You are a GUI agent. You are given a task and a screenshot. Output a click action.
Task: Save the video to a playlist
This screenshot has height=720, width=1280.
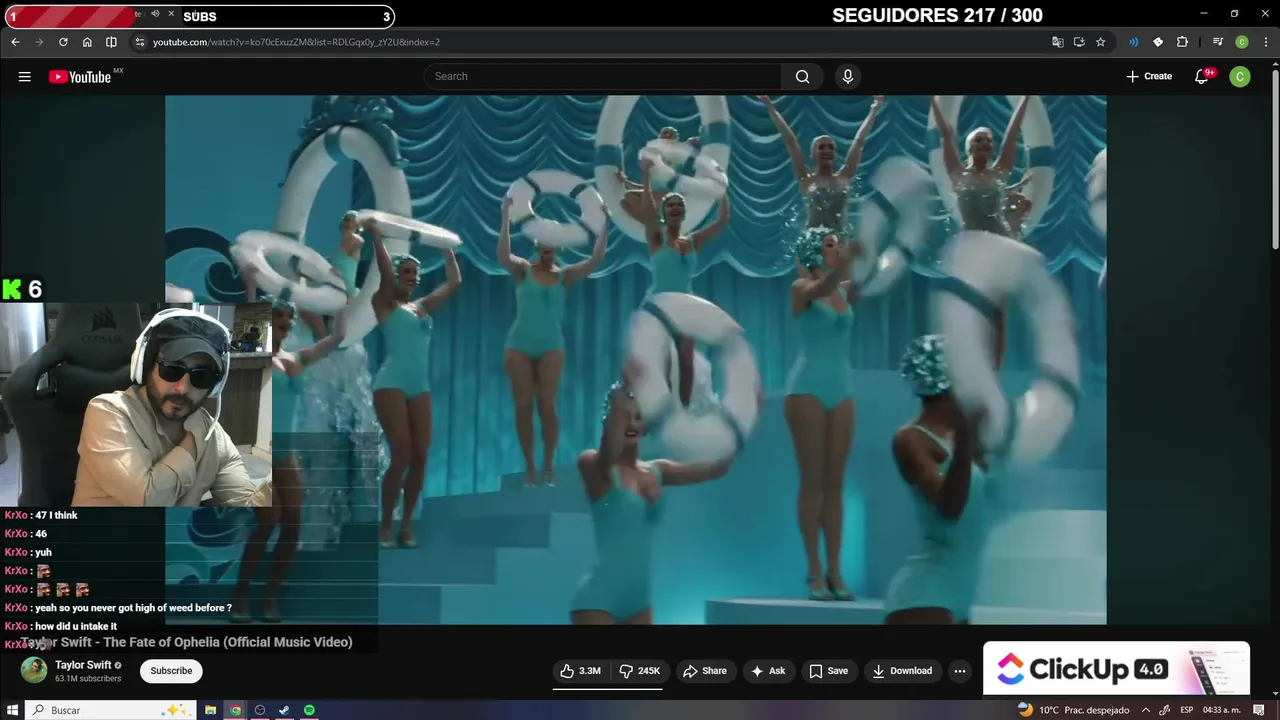click(828, 671)
